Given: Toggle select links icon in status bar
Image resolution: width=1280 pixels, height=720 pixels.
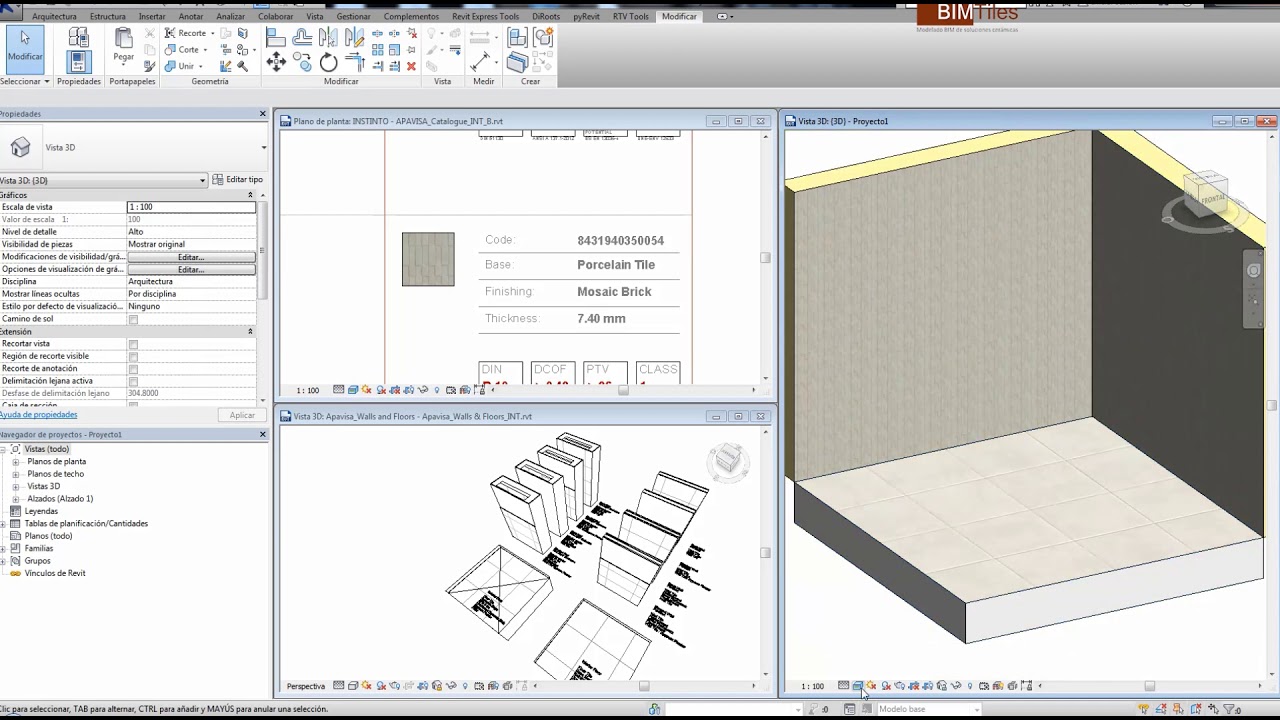Looking at the screenshot, I should pyautogui.click(x=1143, y=709).
